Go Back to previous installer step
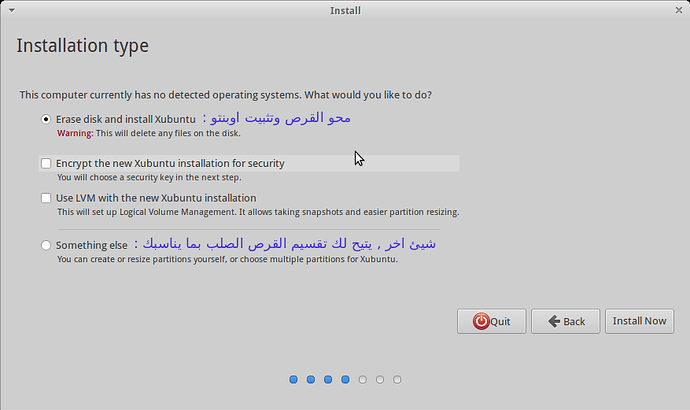 pyautogui.click(x=565, y=321)
